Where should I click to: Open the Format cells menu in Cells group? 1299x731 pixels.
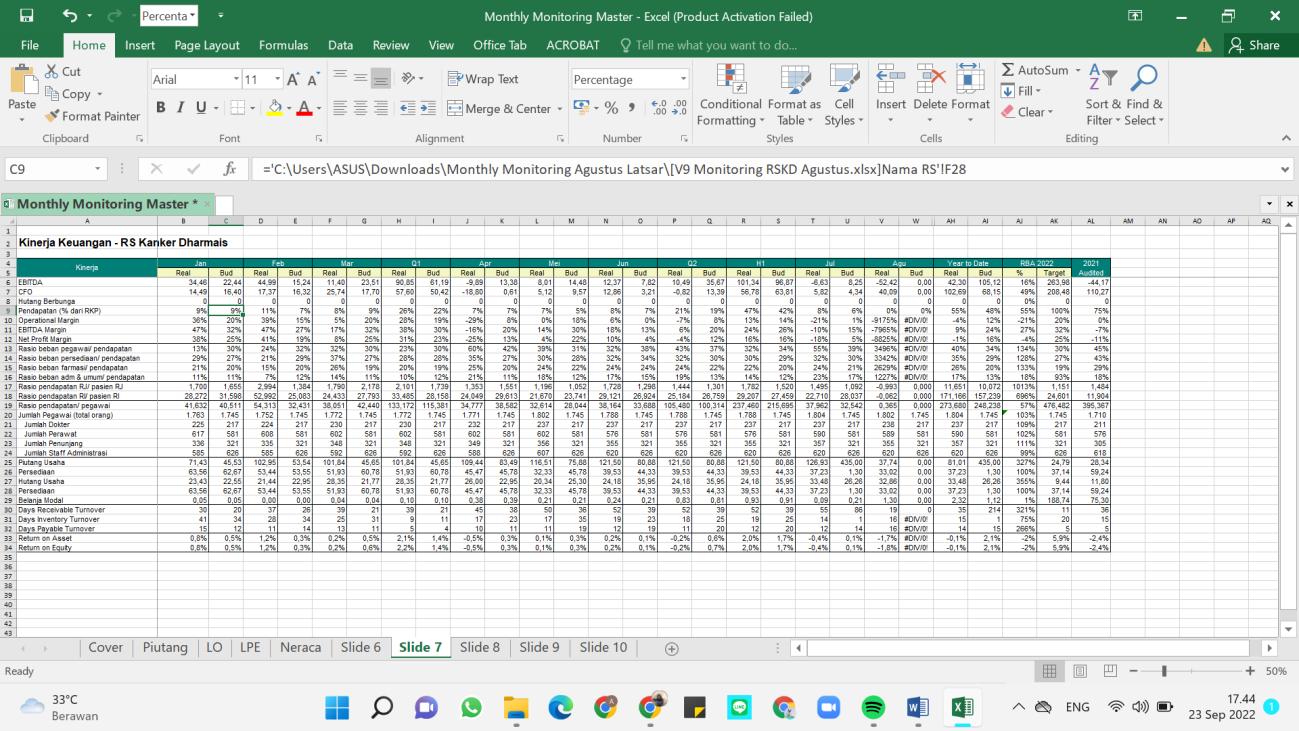pos(970,95)
